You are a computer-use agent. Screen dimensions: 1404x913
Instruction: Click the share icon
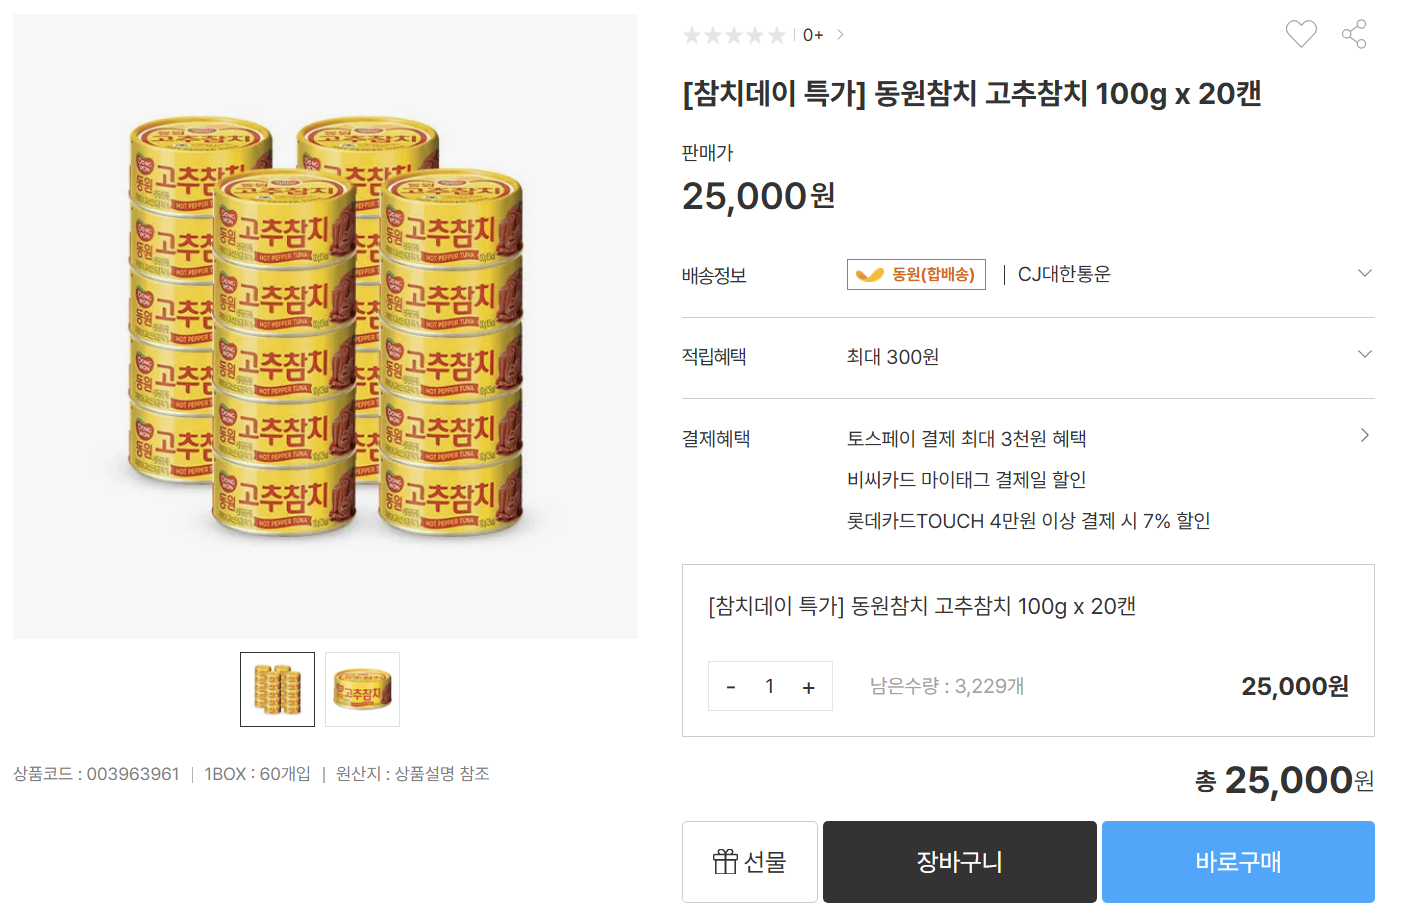[x=1354, y=34]
